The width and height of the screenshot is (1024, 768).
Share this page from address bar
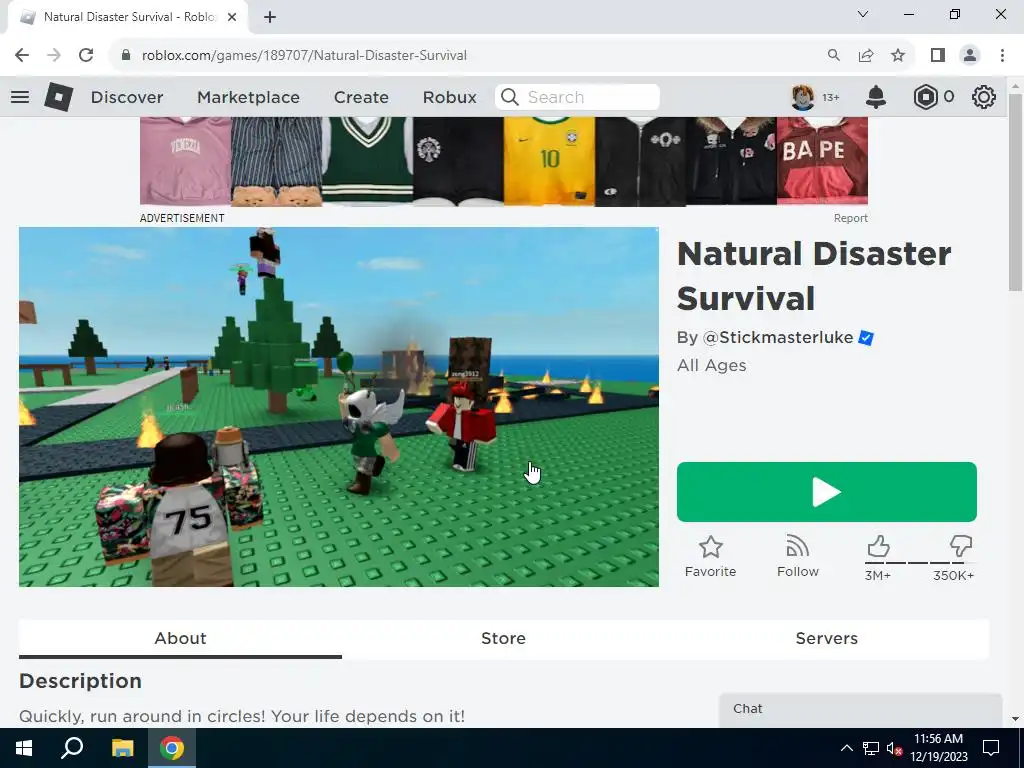[866, 56]
